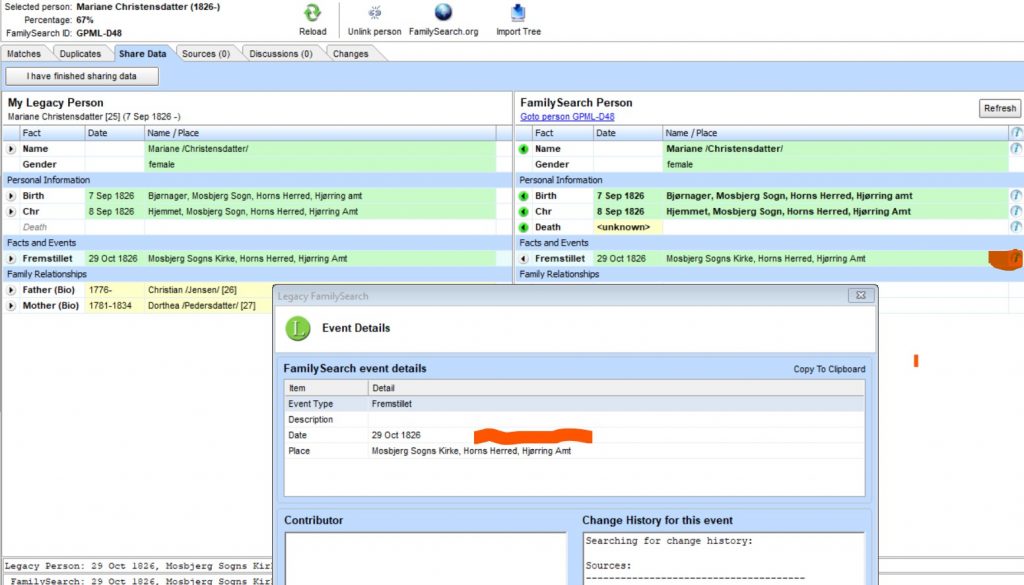Image resolution: width=1024 pixels, height=585 pixels.
Task: Click Legacy Fact column header
Action: click(x=52, y=133)
